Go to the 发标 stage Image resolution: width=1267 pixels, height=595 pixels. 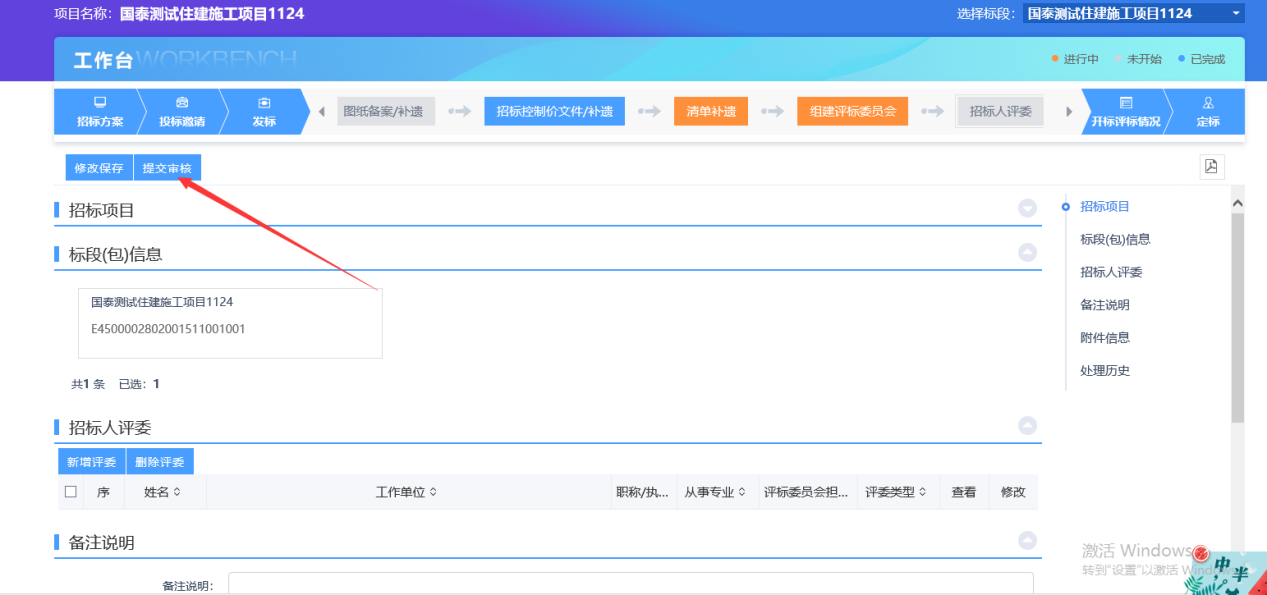[x=264, y=111]
